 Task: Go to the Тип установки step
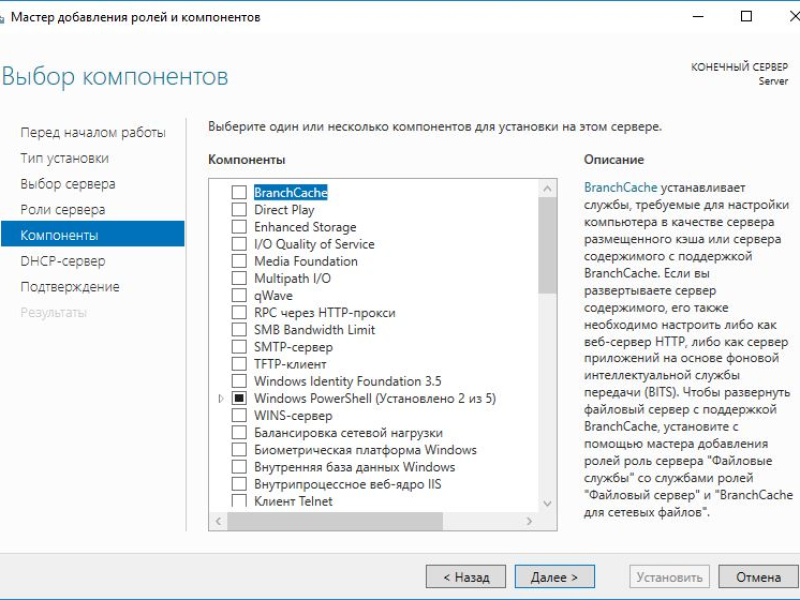click(x=64, y=158)
